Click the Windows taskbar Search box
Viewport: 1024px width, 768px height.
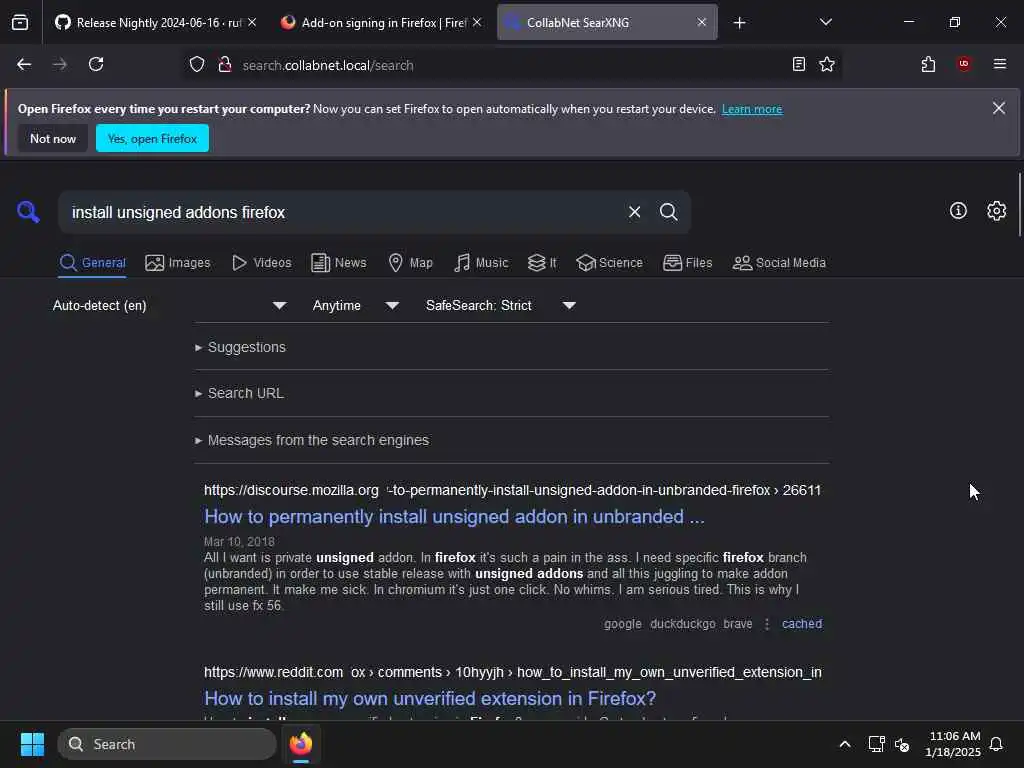click(x=167, y=744)
